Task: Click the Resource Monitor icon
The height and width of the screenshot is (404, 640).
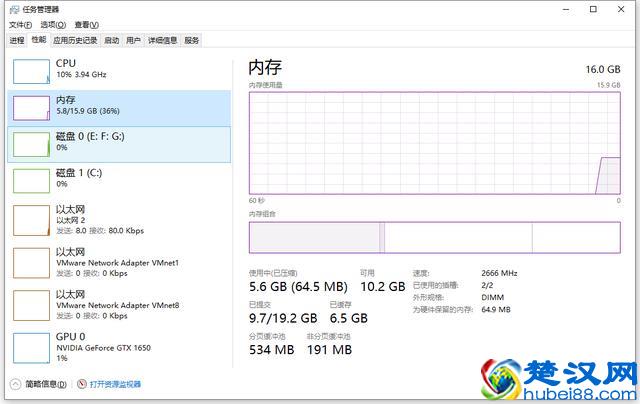Action: click(81, 384)
